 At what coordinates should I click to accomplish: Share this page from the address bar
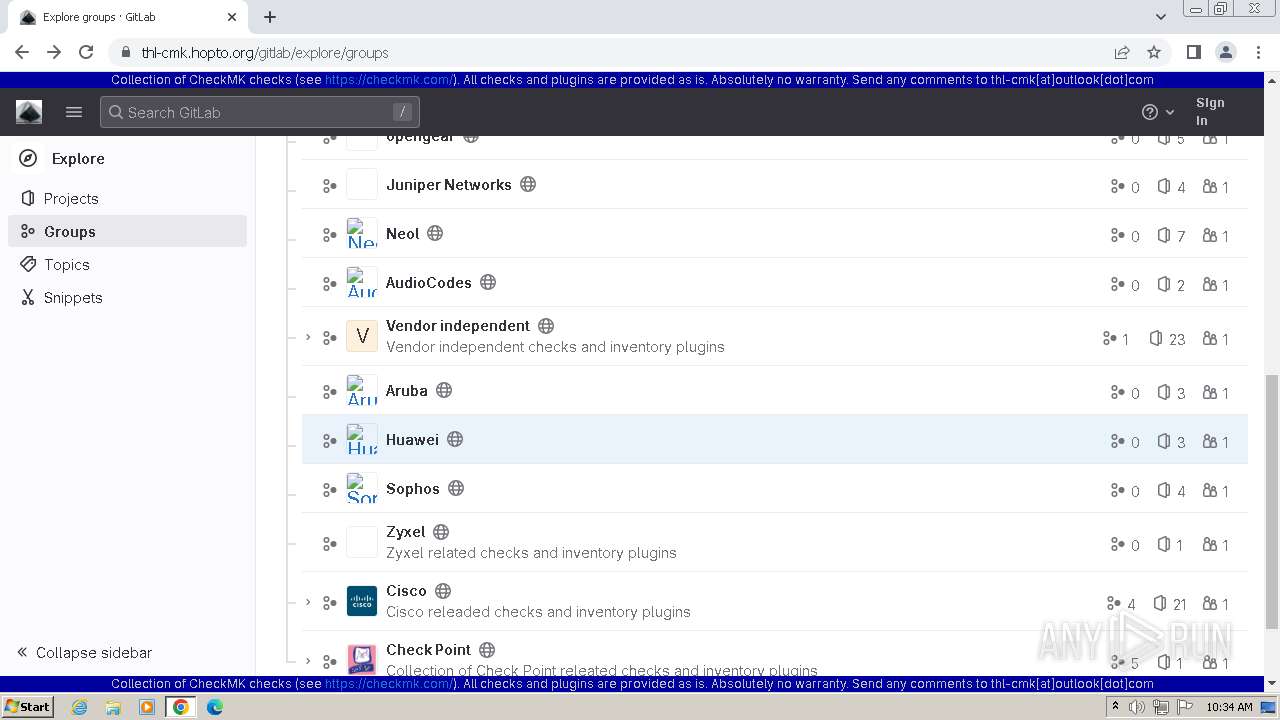[x=1122, y=52]
